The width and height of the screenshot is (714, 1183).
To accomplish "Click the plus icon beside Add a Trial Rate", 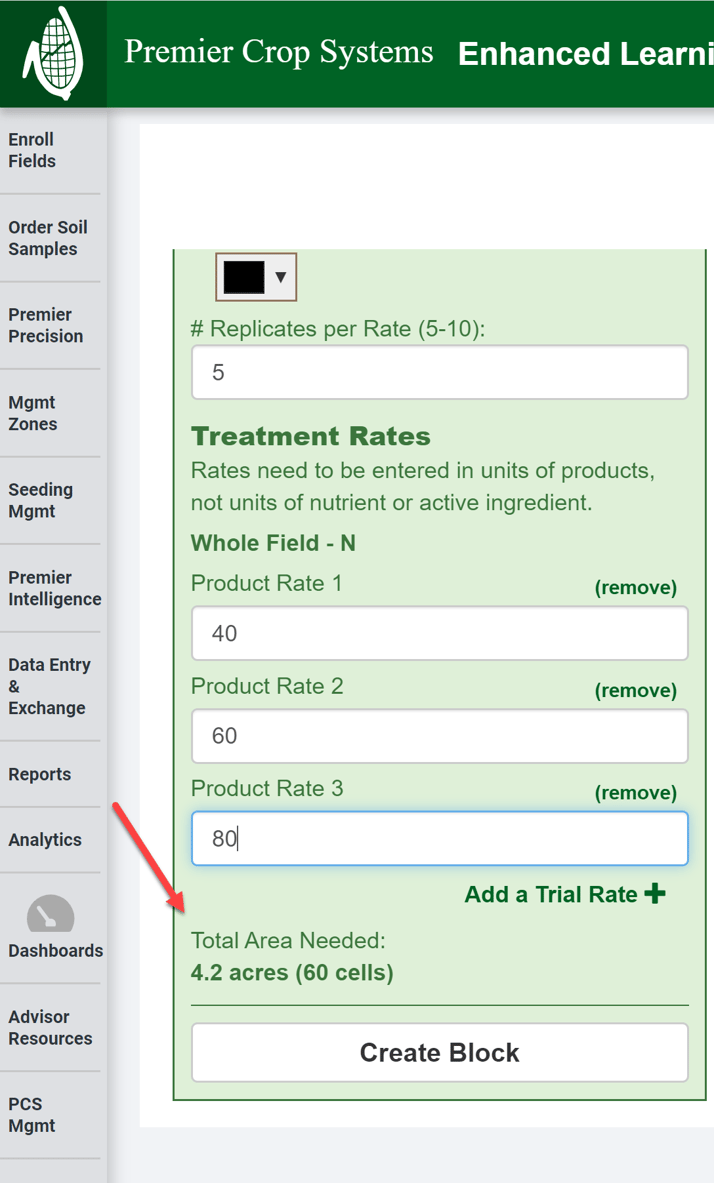I will [655, 893].
